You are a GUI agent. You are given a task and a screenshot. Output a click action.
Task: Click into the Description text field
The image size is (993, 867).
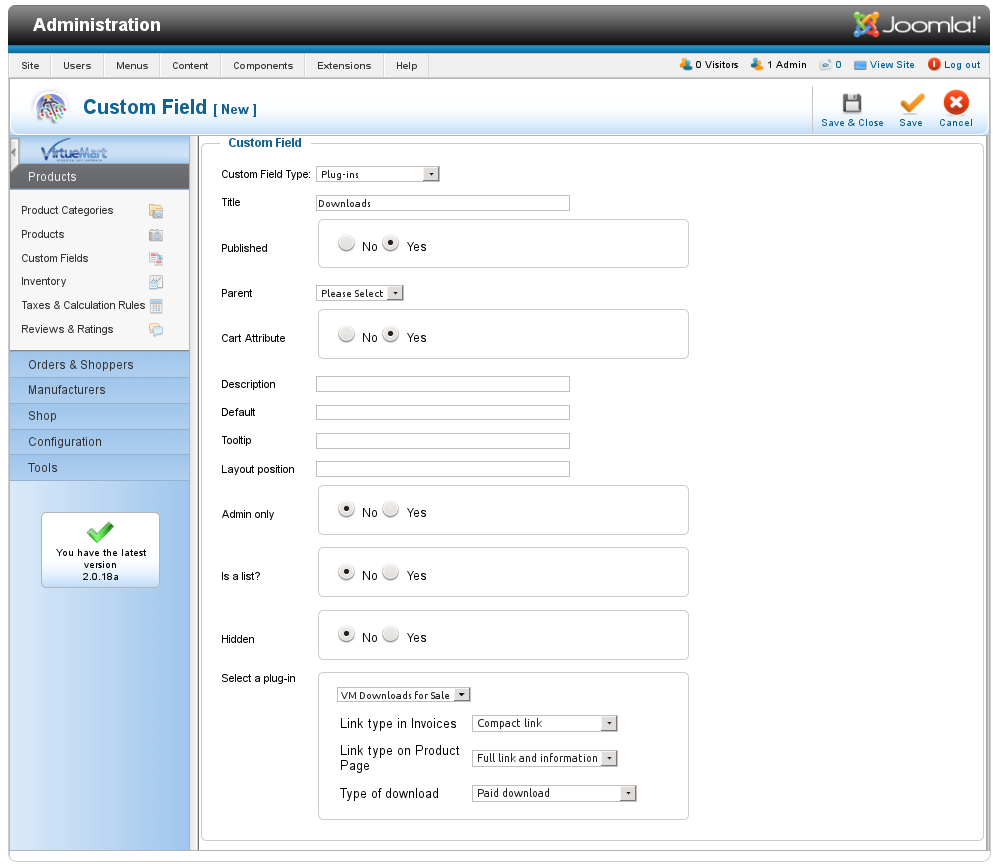pos(442,384)
